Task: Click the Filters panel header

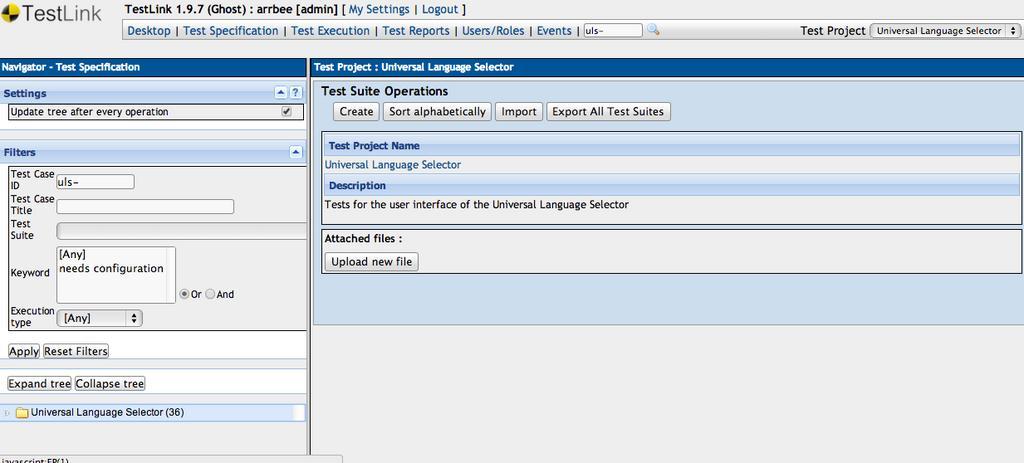Action: pos(153,152)
